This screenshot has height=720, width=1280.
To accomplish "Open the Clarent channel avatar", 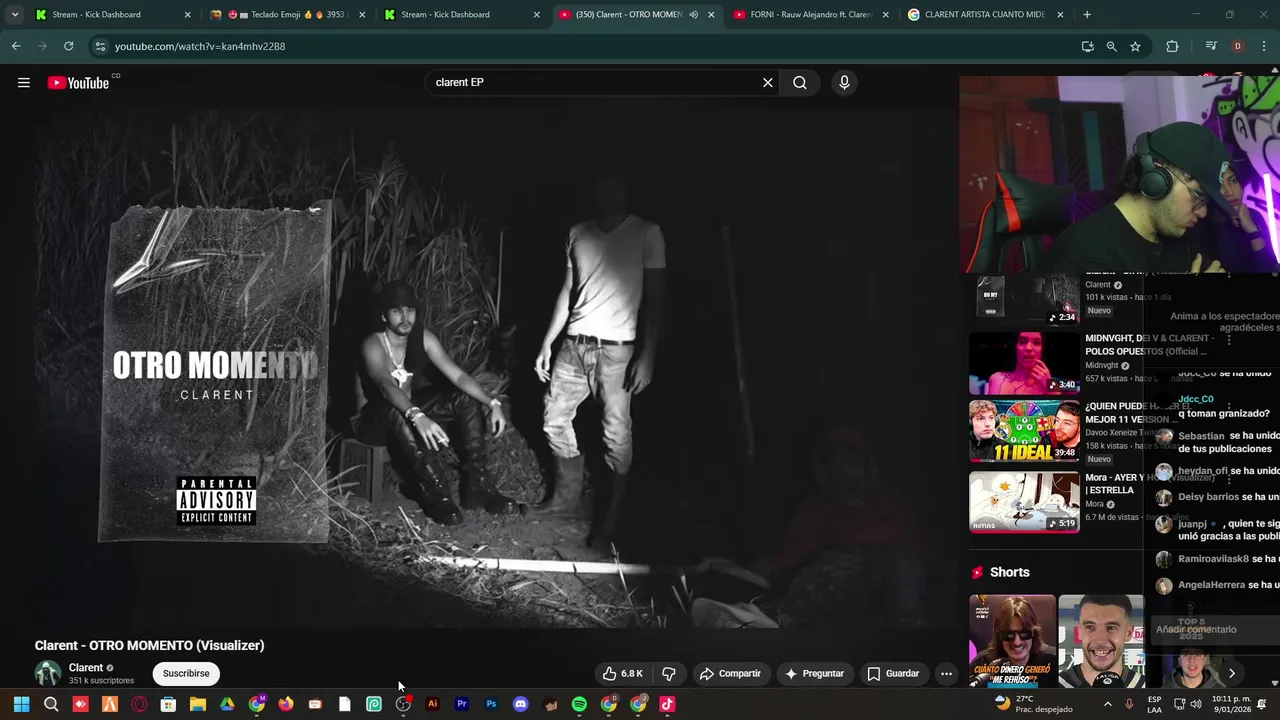I will 48,674.
